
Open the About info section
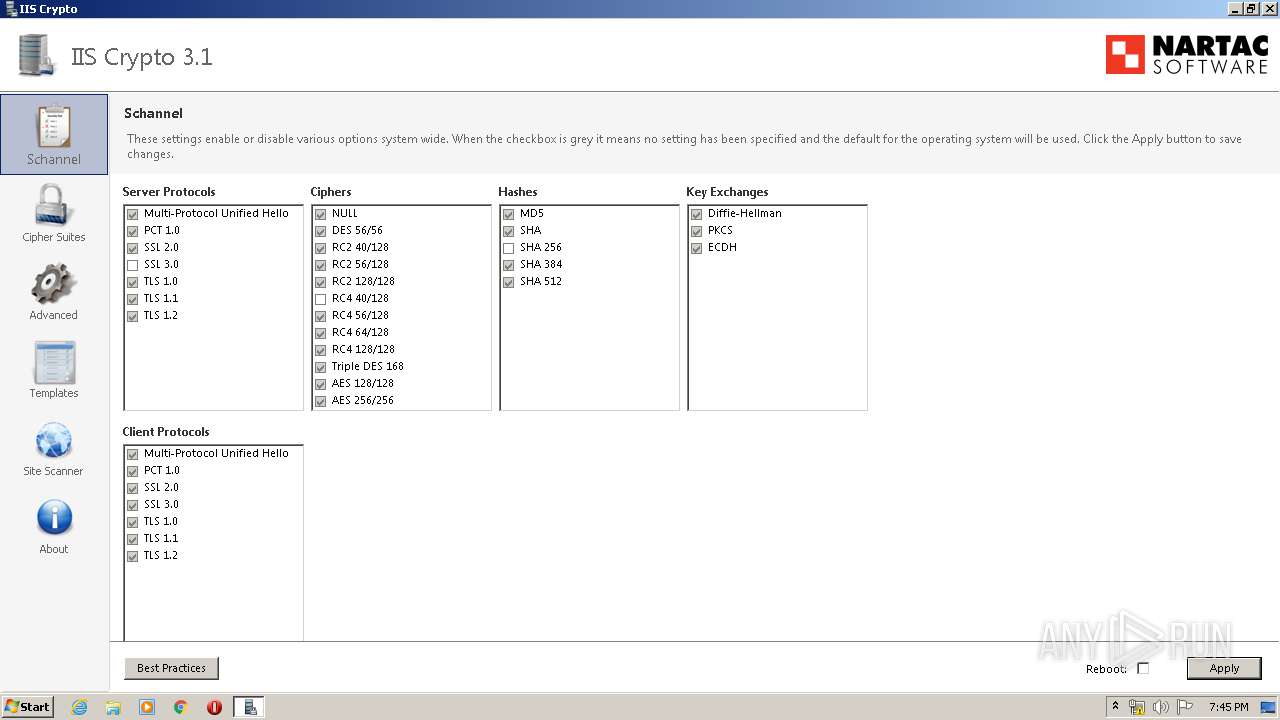click(54, 527)
